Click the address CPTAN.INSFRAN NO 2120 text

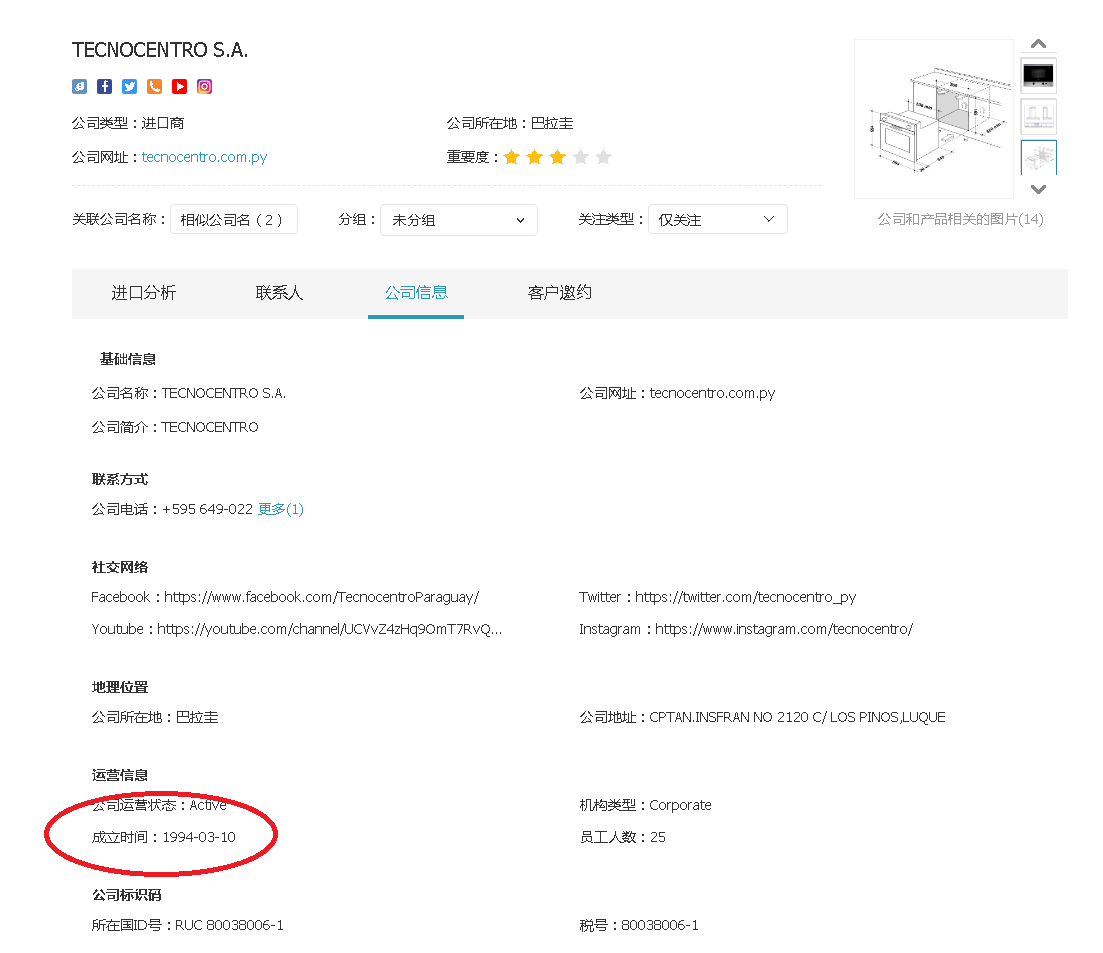coord(797,717)
